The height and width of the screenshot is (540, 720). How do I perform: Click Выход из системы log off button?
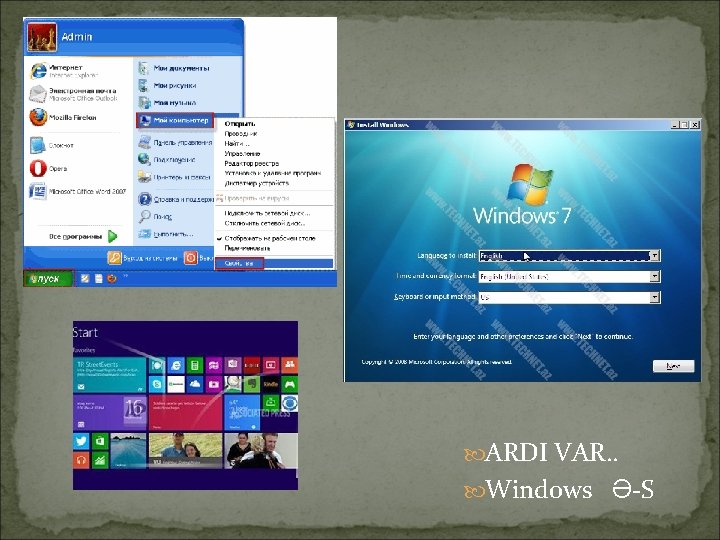[x=143, y=259]
